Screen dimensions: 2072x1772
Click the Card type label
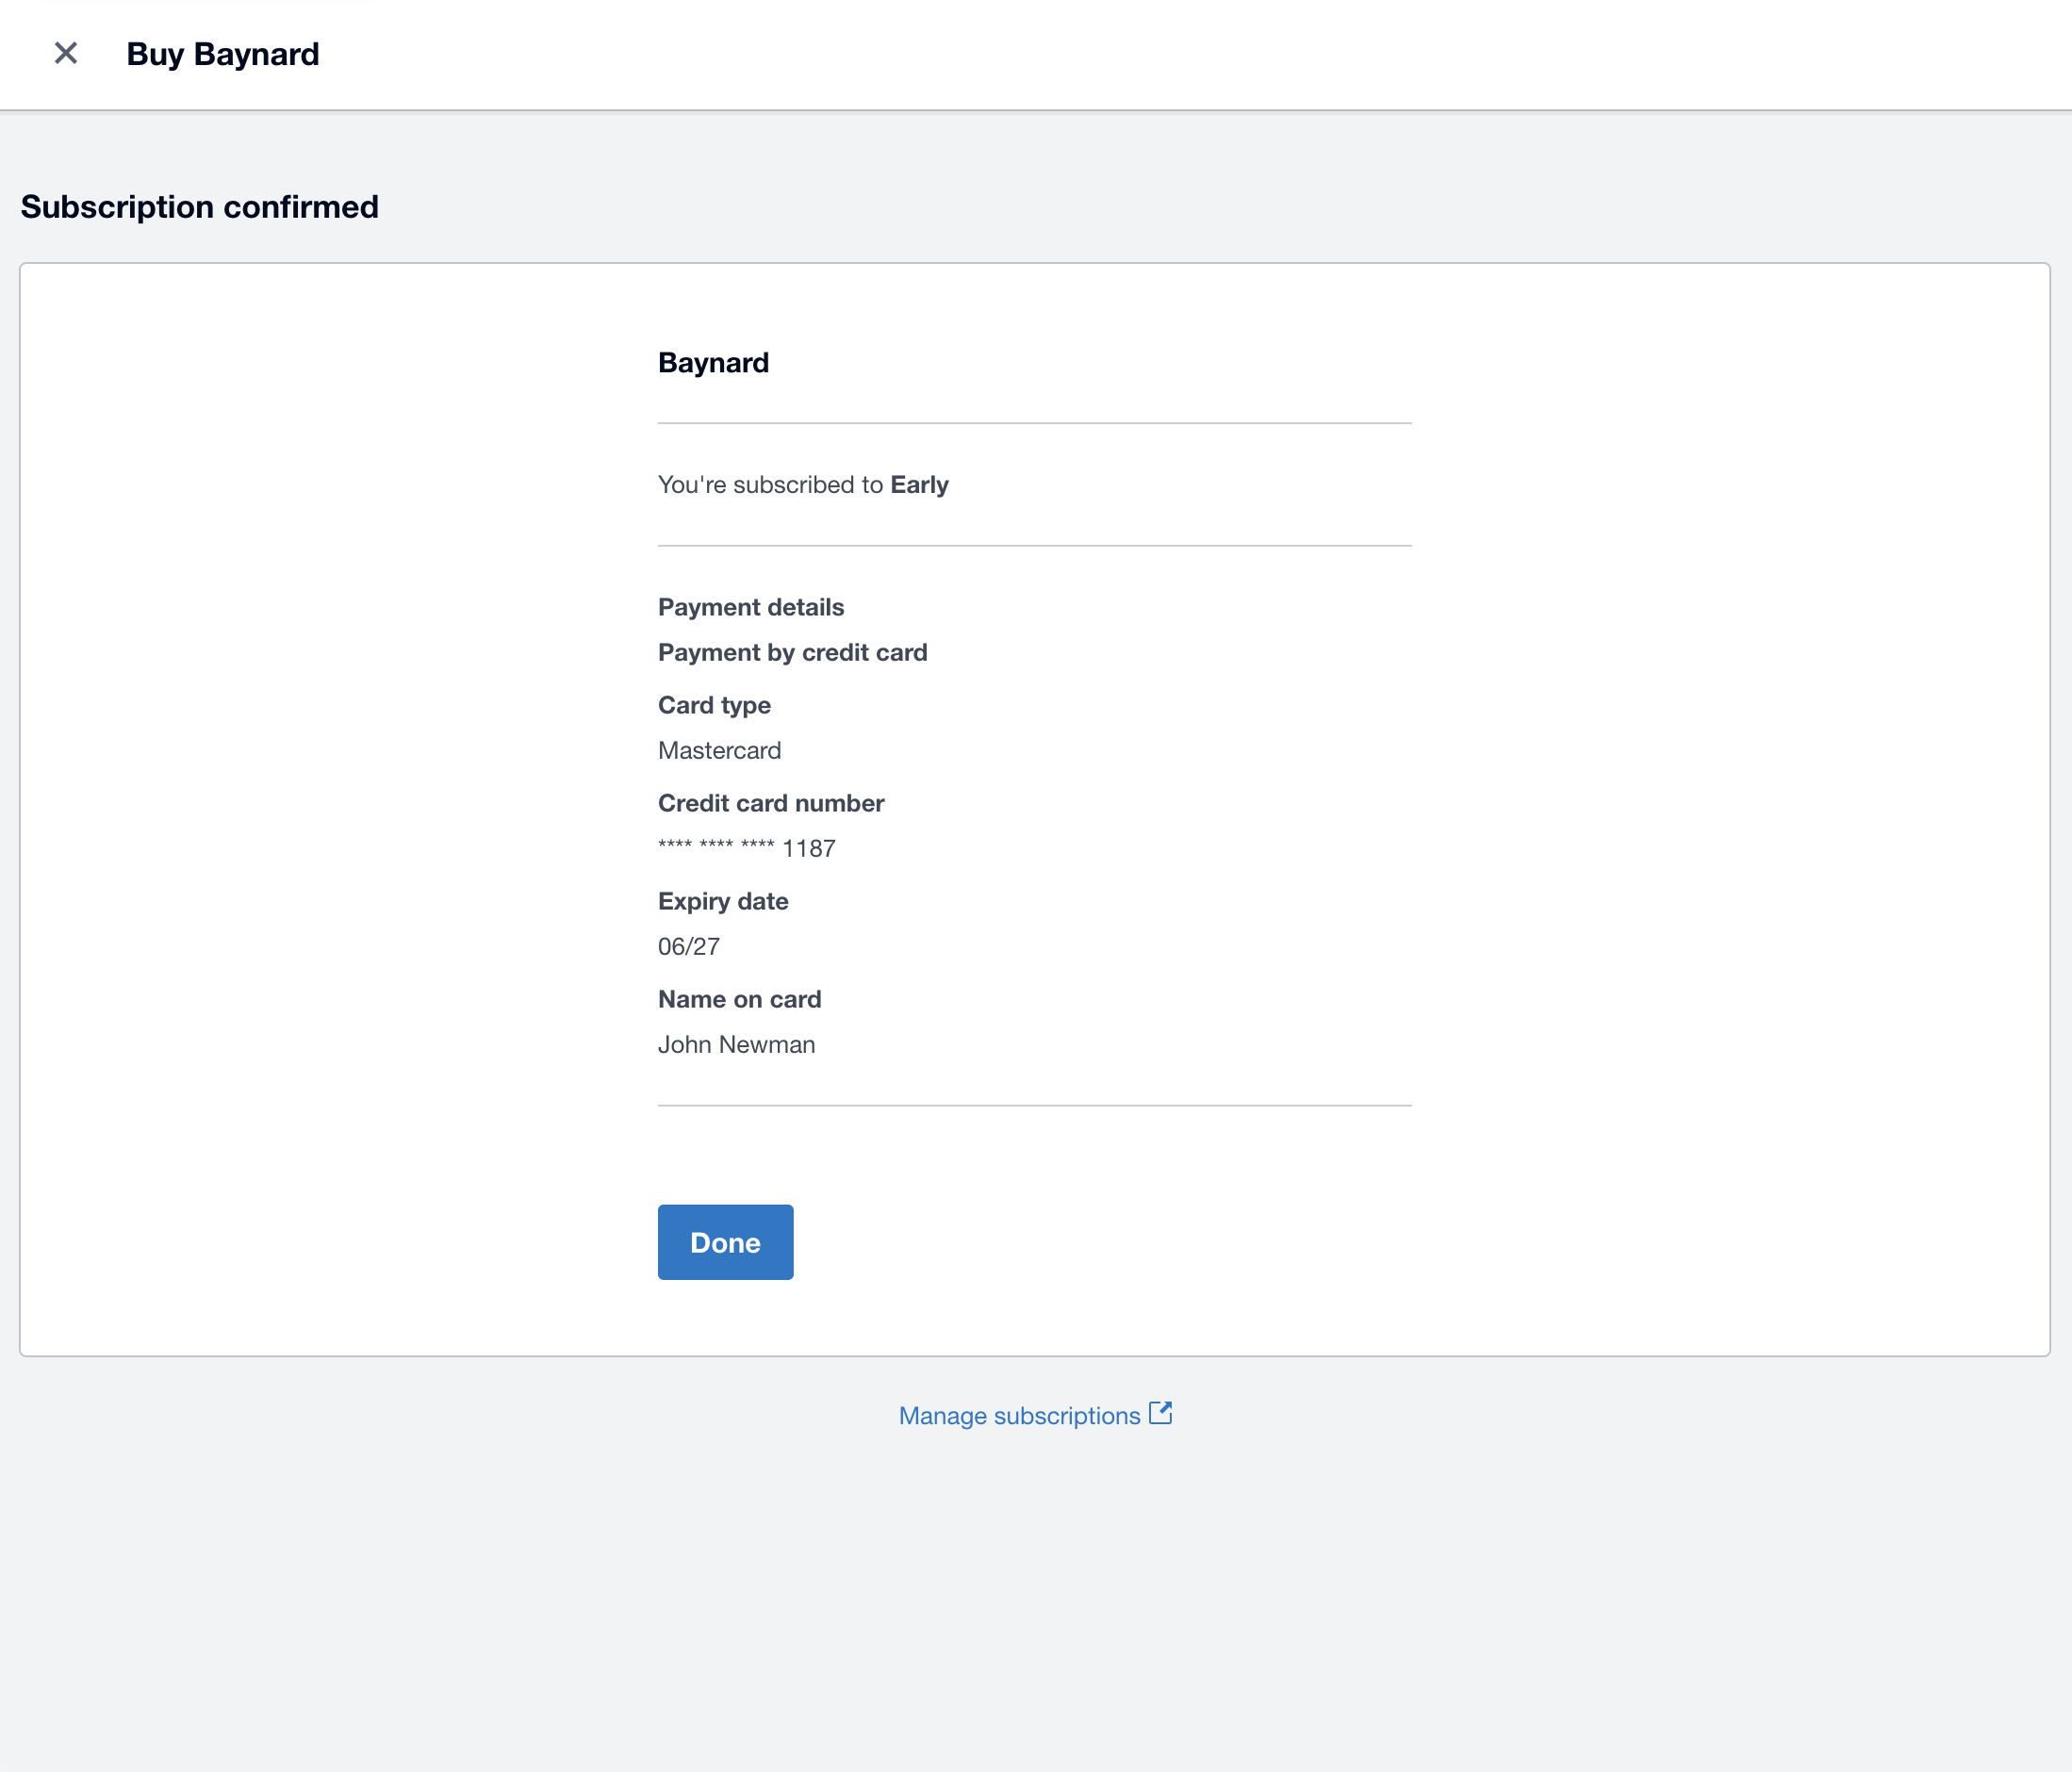713,704
